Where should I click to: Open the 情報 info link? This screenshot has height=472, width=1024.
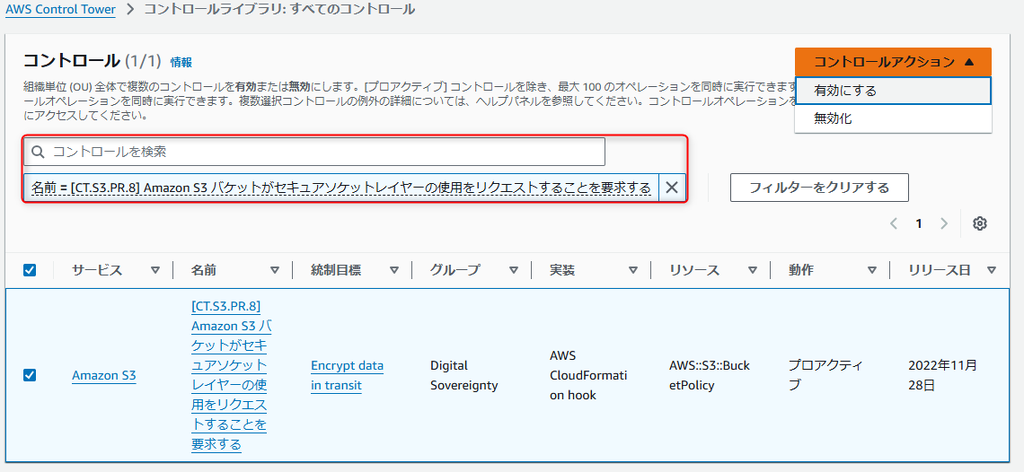(181, 62)
